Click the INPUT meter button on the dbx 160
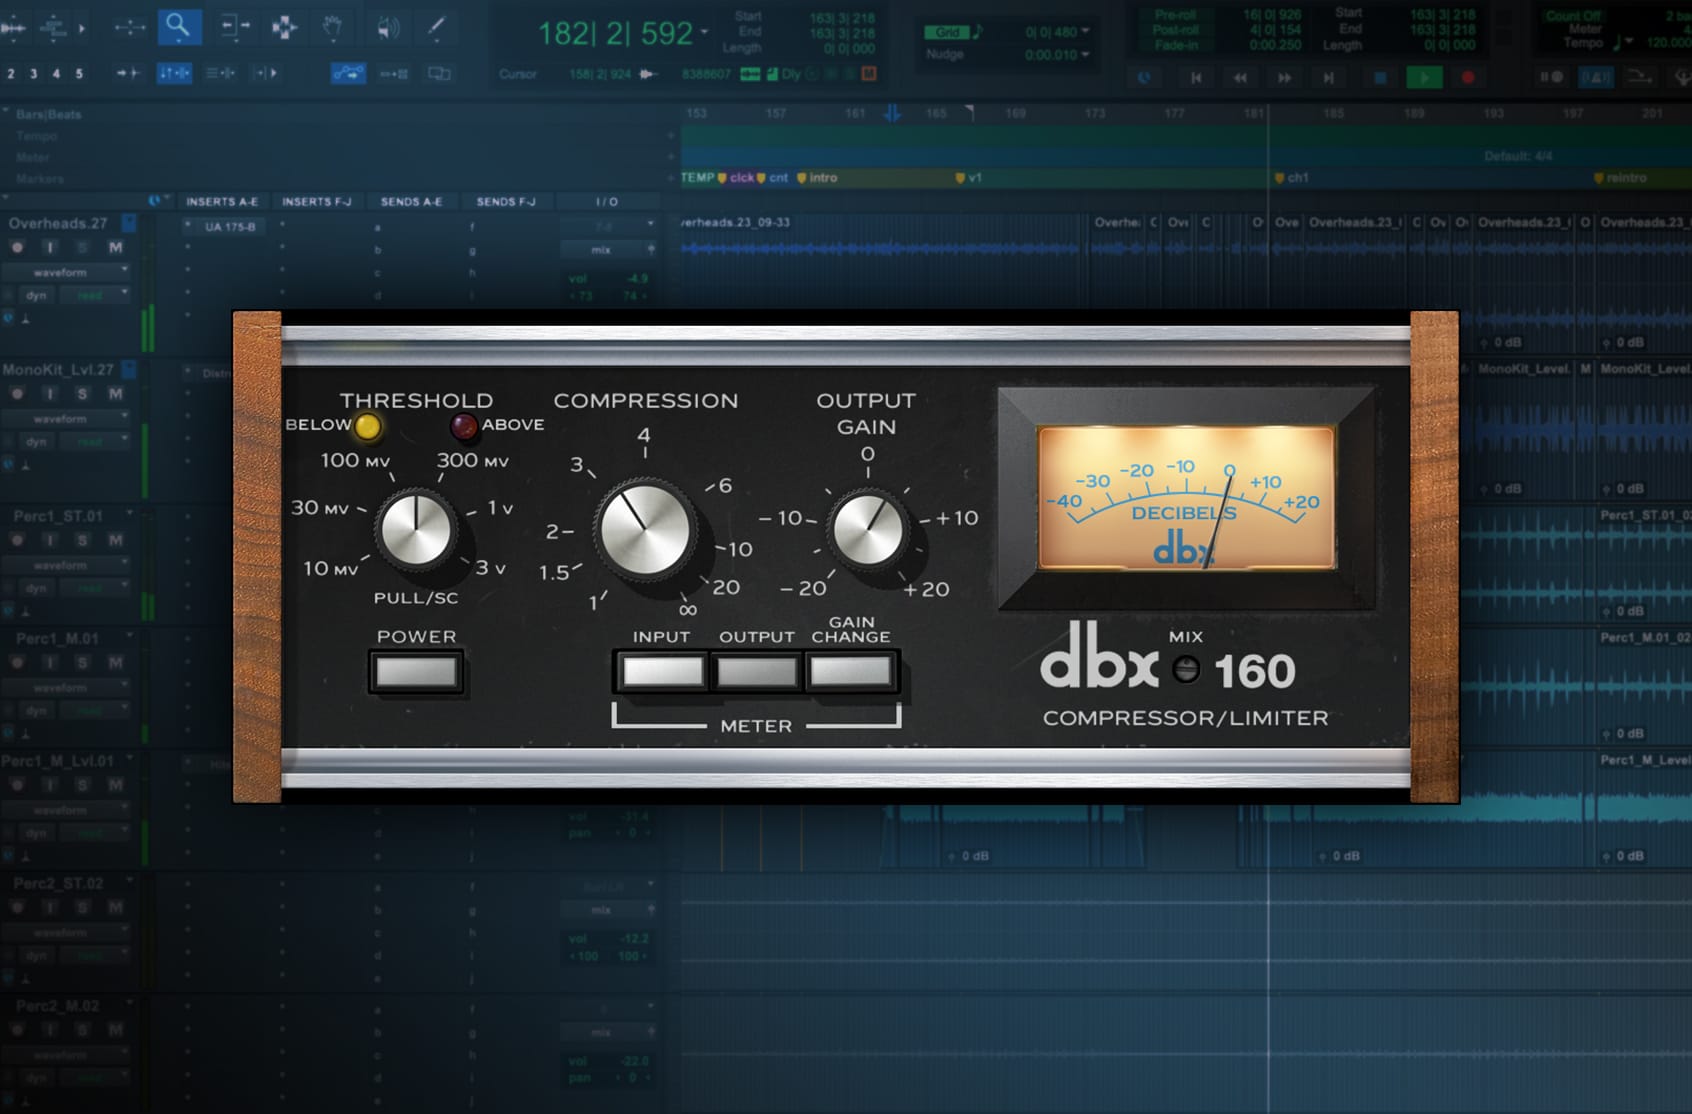The height and width of the screenshot is (1114, 1692). [x=662, y=670]
